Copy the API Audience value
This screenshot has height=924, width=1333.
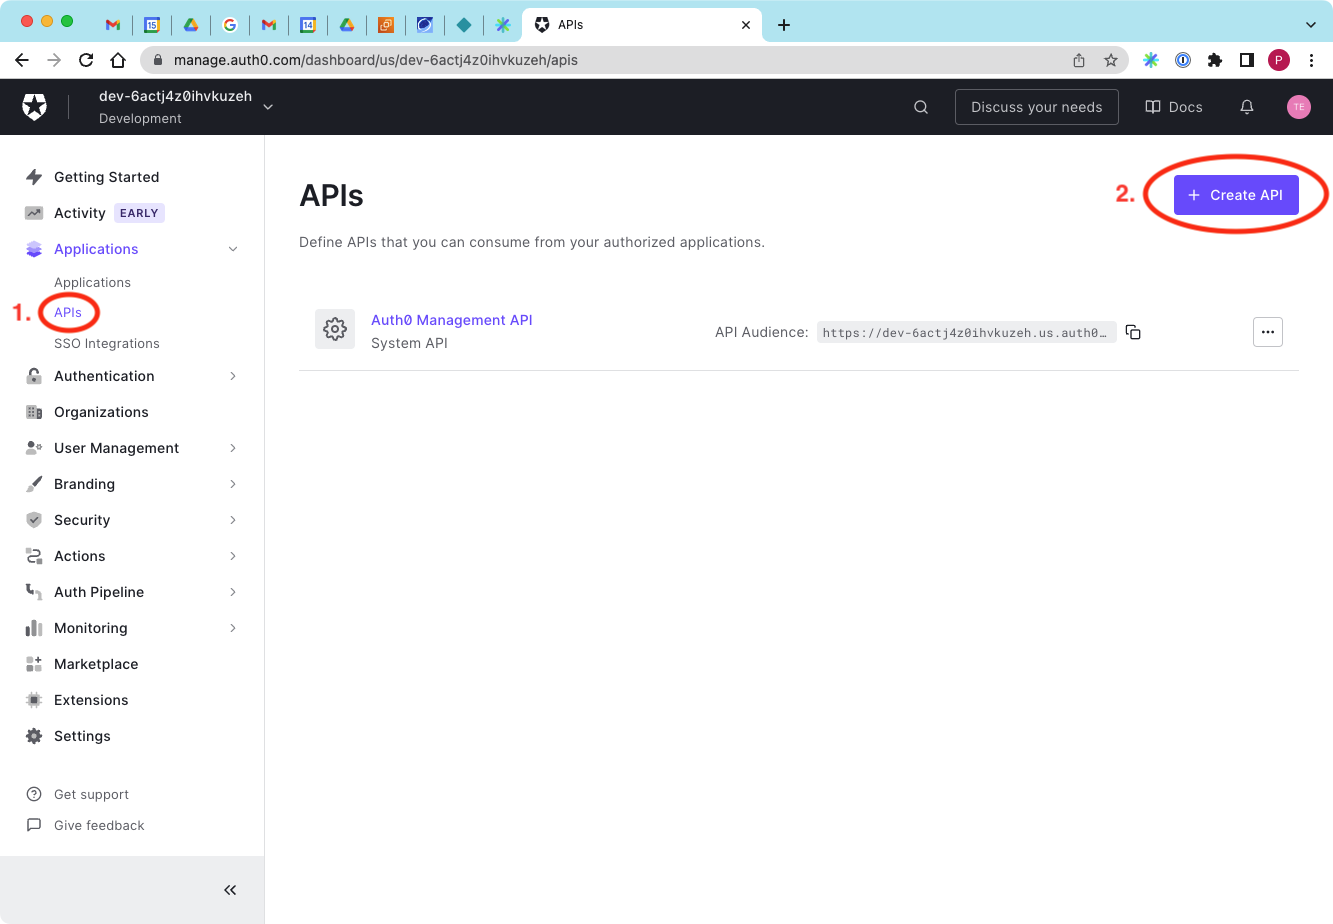[1133, 332]
